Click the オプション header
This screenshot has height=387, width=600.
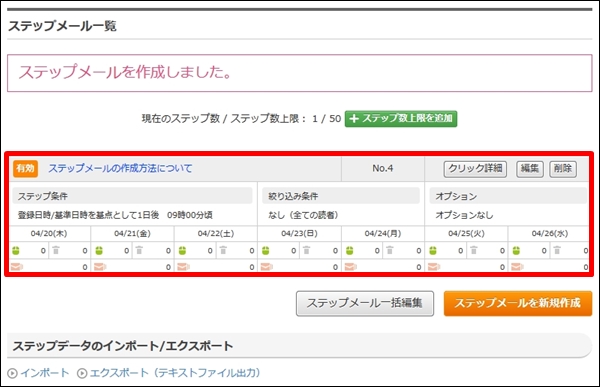[x=508, y=196]
